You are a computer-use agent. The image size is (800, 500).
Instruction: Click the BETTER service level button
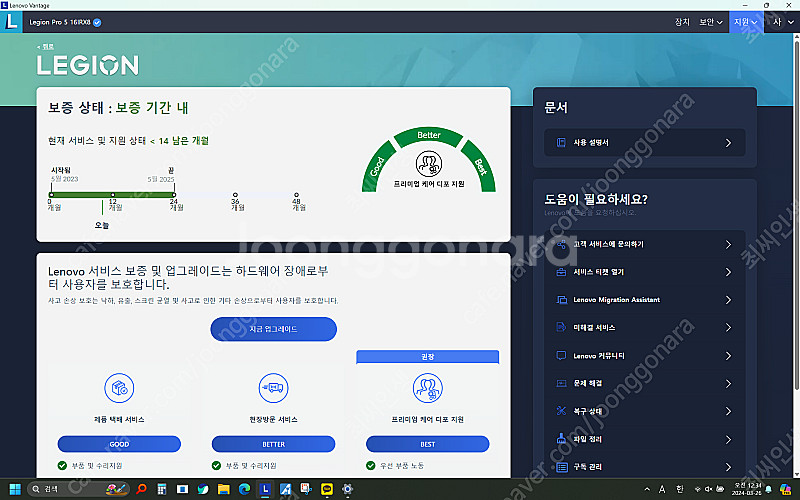click(273, 444)
